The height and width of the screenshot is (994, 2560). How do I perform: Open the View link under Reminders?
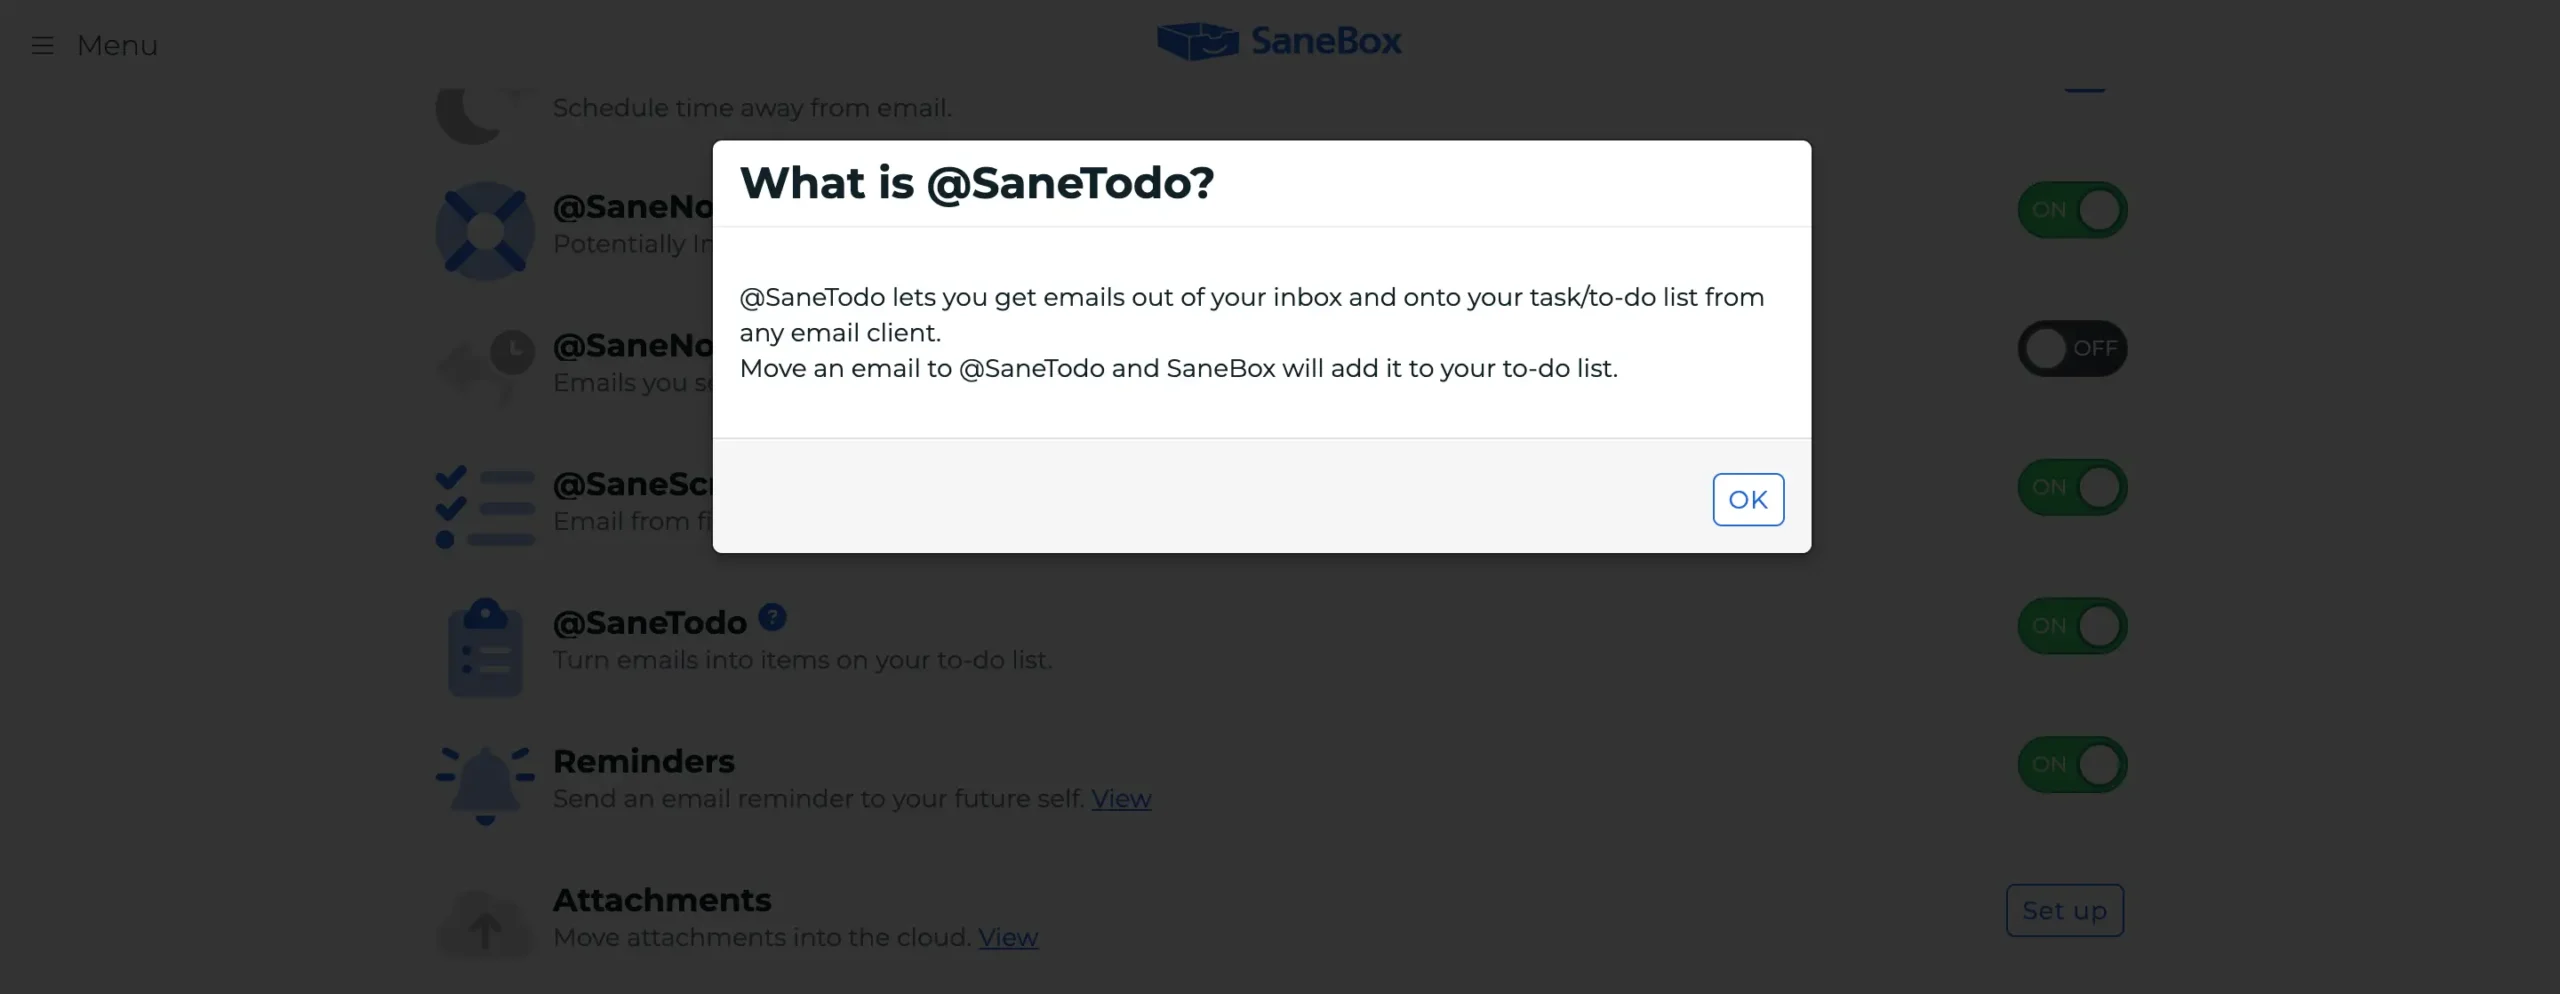click(1121, 799)
